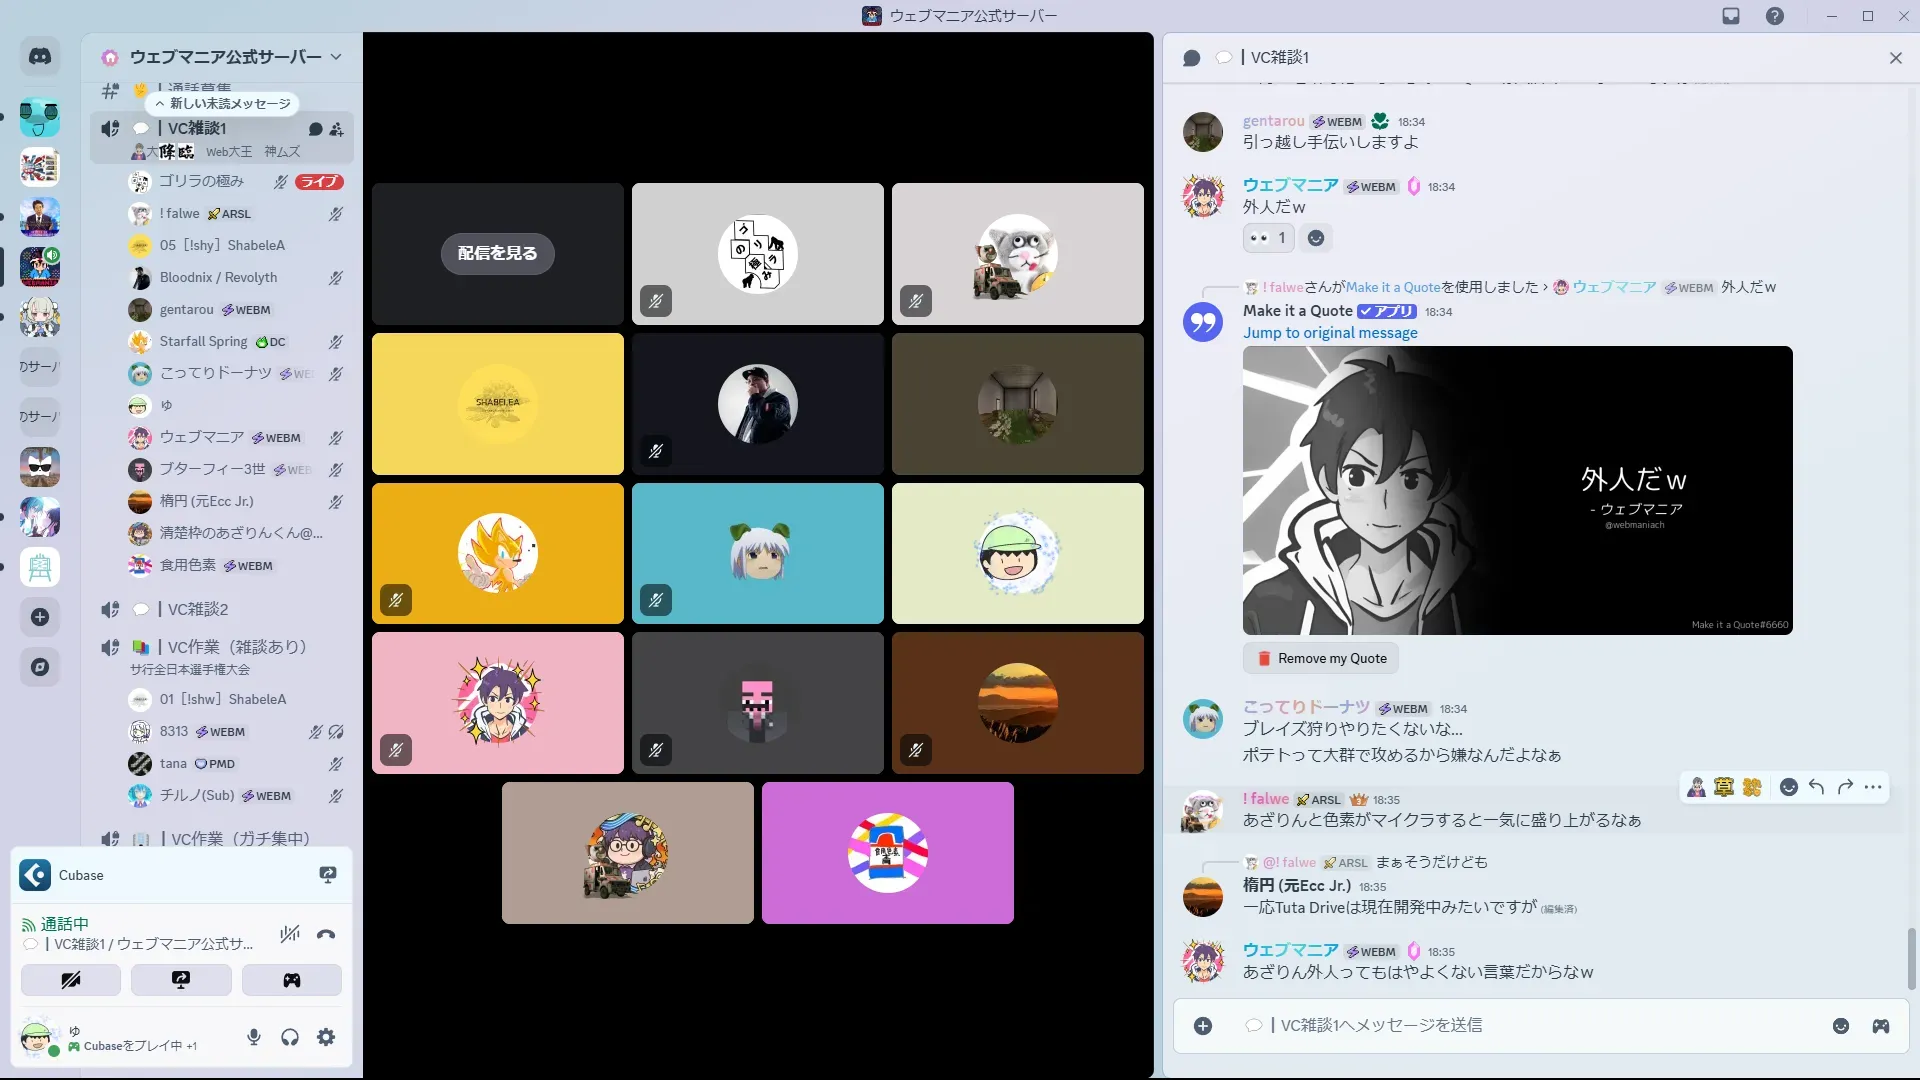Screen dimensions: 1920x1080
Task: Toggle headphone deafen
Action: 290,1038
